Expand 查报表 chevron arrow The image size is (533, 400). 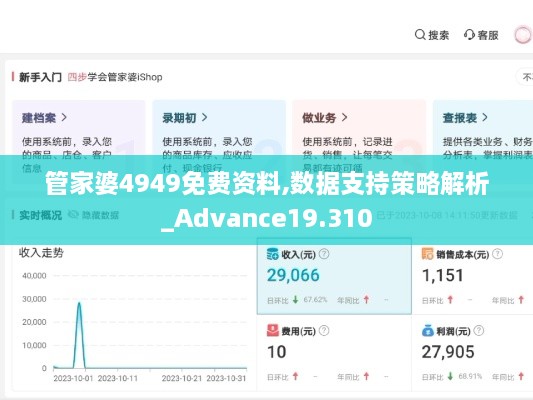pyautogui.click(x=485, y=118)
